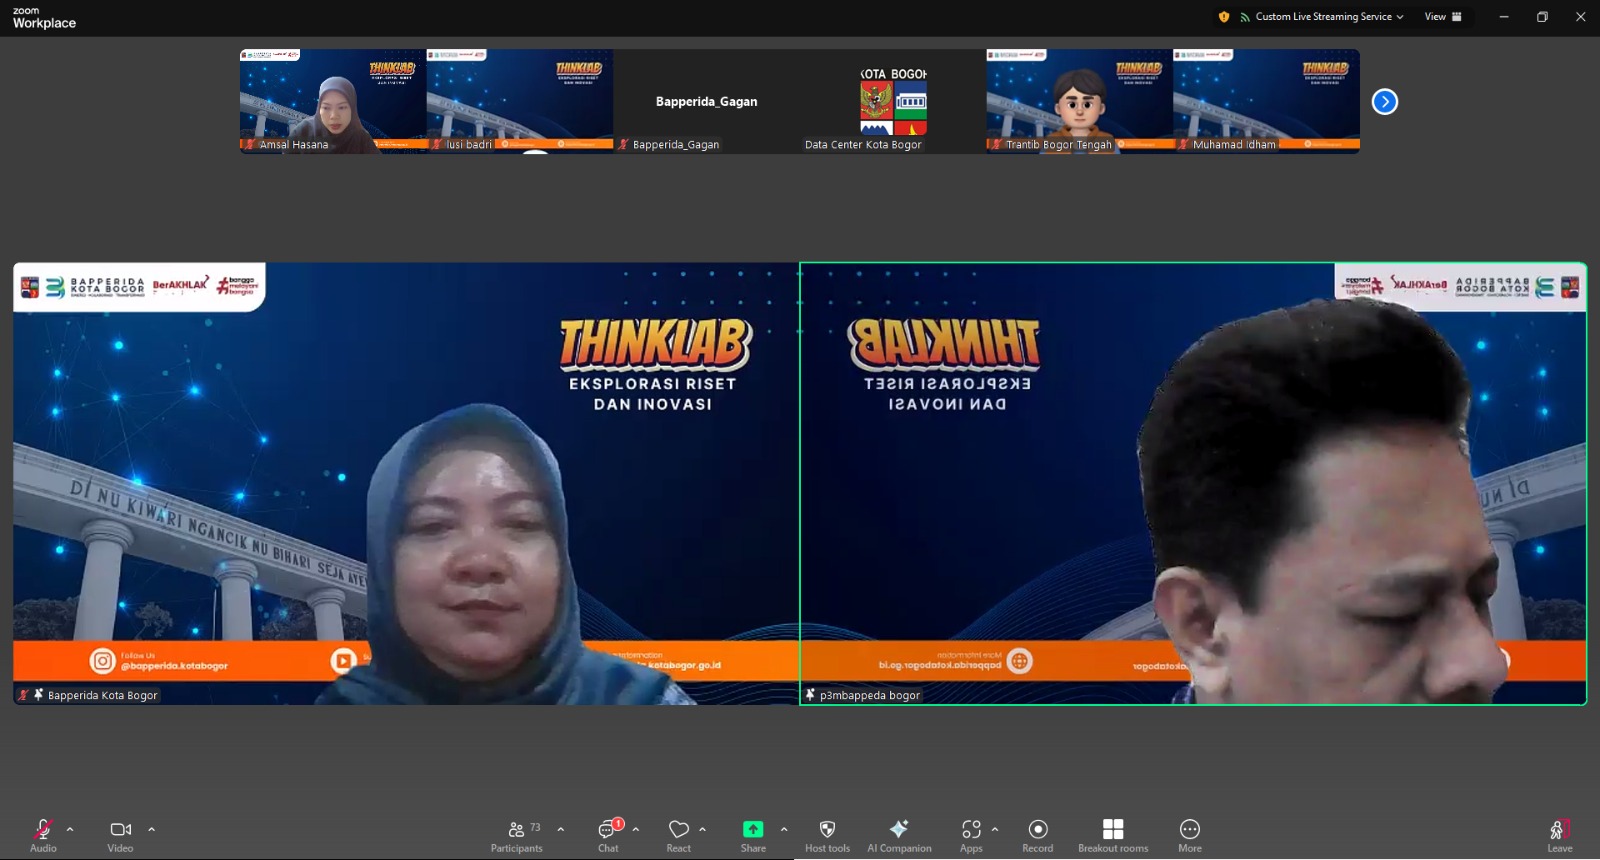Open the View layout menu
The image size is (1600, 860).
[1442, 17]
